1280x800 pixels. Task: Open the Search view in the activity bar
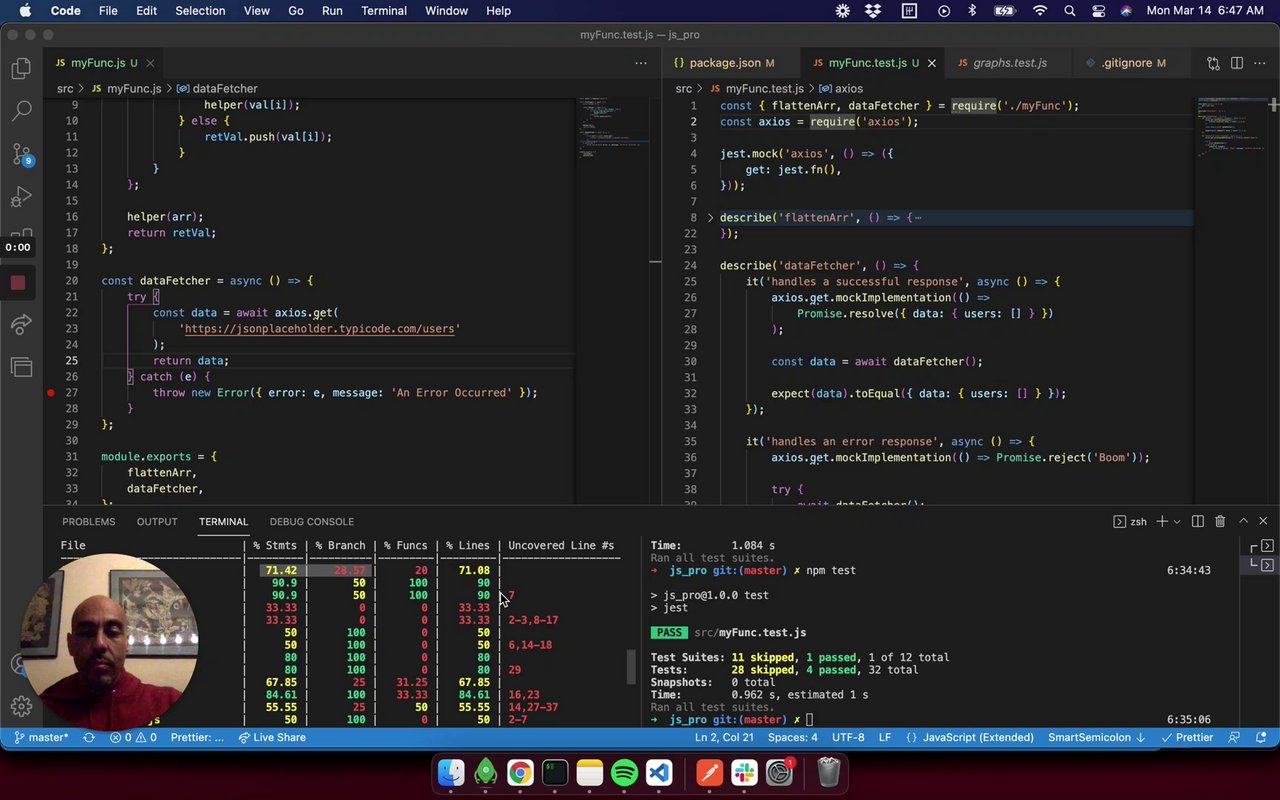tap(21, 111)
